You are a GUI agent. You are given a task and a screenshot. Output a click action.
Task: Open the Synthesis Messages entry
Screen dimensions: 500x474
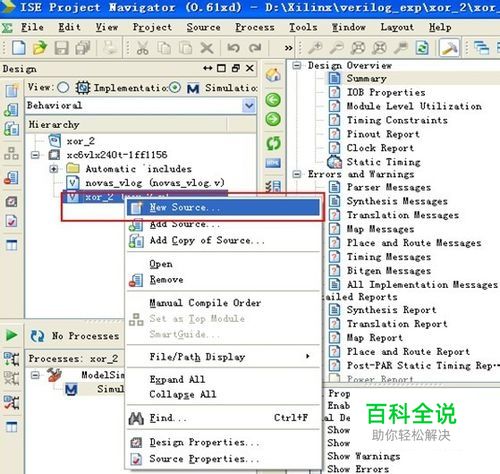tap(397, 201)
